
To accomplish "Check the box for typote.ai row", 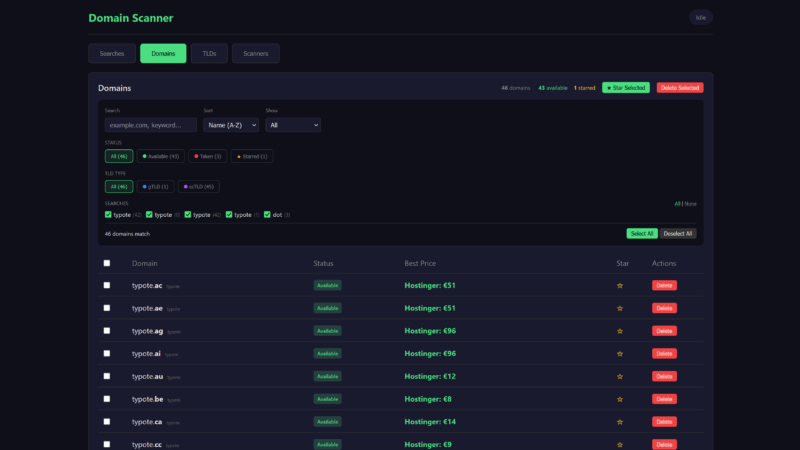I will click(x=107, y=353).
